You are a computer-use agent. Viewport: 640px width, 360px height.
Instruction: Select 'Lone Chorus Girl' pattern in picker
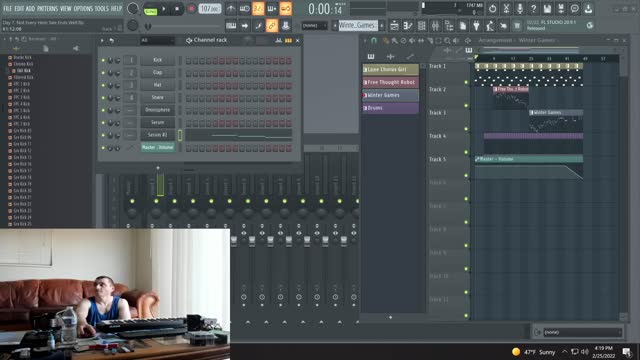pos(391,69)
